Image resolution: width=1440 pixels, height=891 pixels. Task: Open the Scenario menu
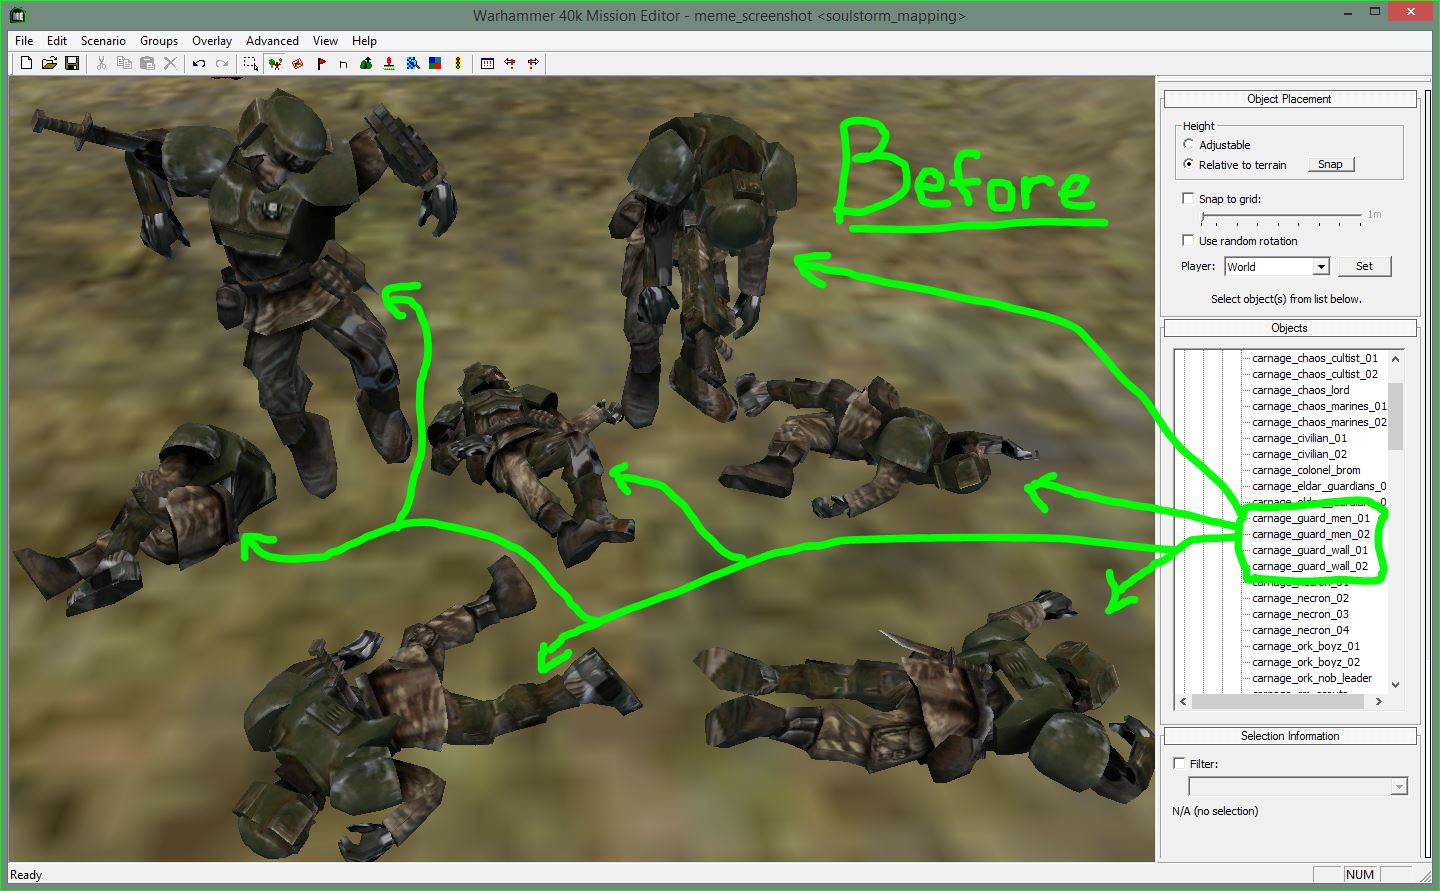(103, 41)
